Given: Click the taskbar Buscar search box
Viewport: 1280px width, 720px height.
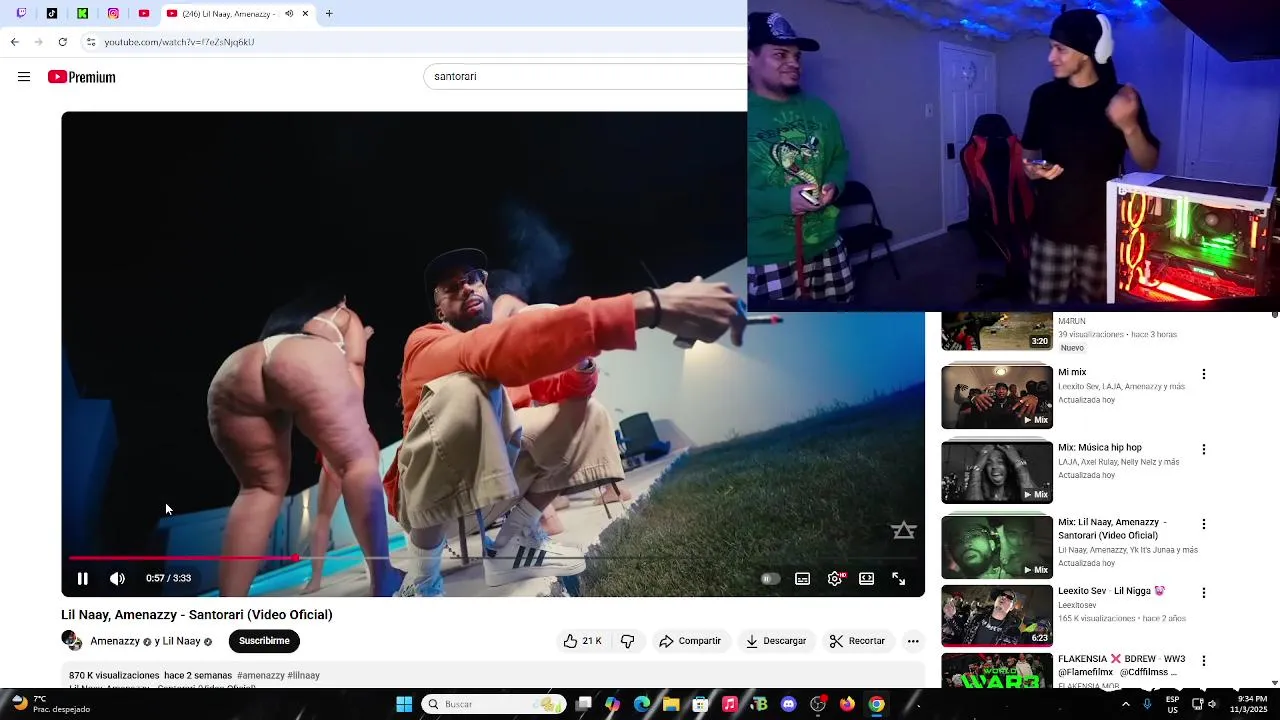Looking at the screenshot, I should 494,704.
